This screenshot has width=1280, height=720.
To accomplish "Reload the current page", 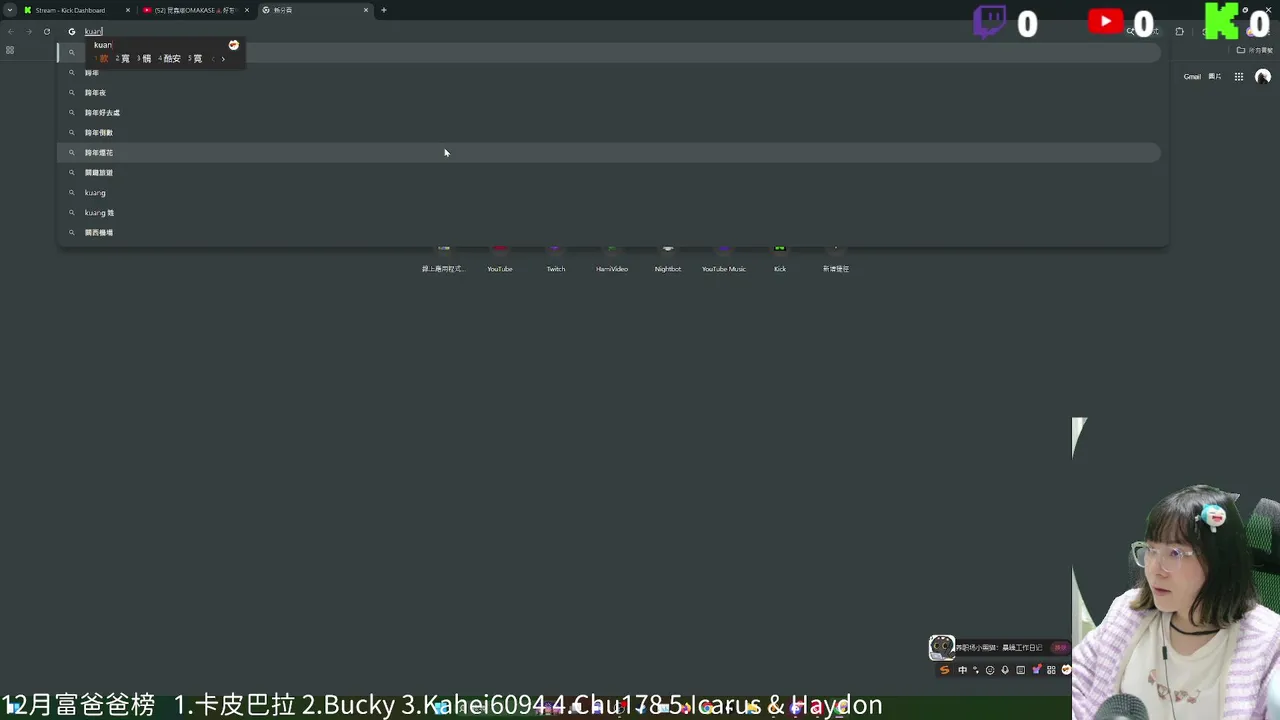I will coord(46,31).
